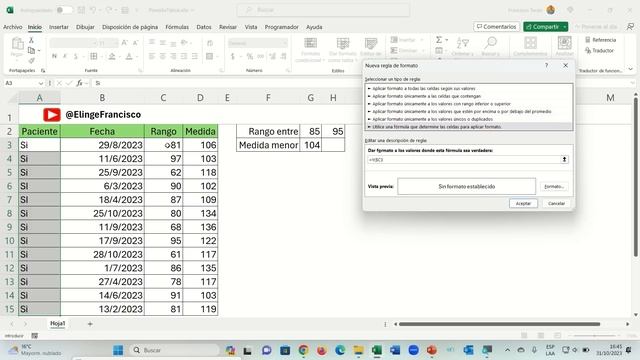
Task: Click the fill color bucket icon
Action: coord(112,56)
